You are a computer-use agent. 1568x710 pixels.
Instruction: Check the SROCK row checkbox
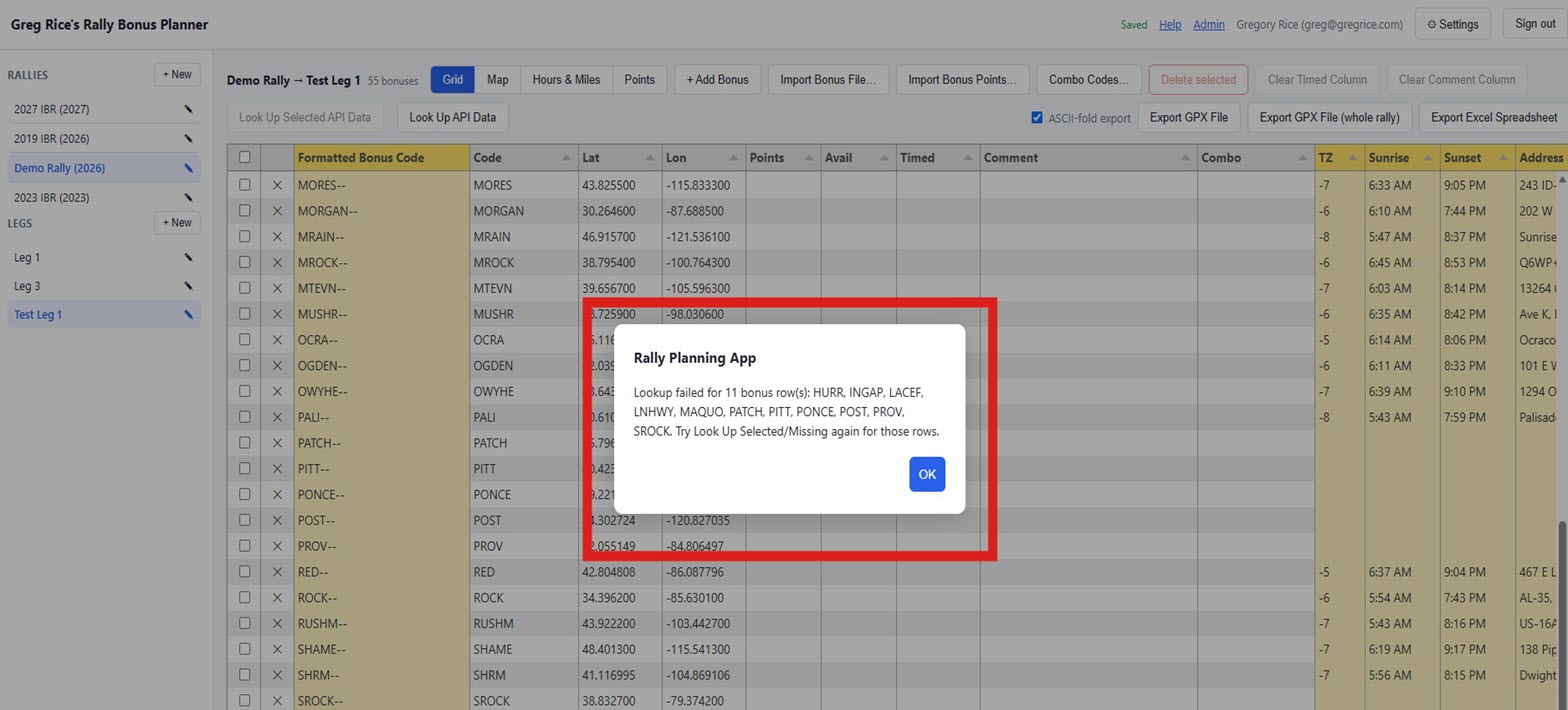(x=244, y=701)
